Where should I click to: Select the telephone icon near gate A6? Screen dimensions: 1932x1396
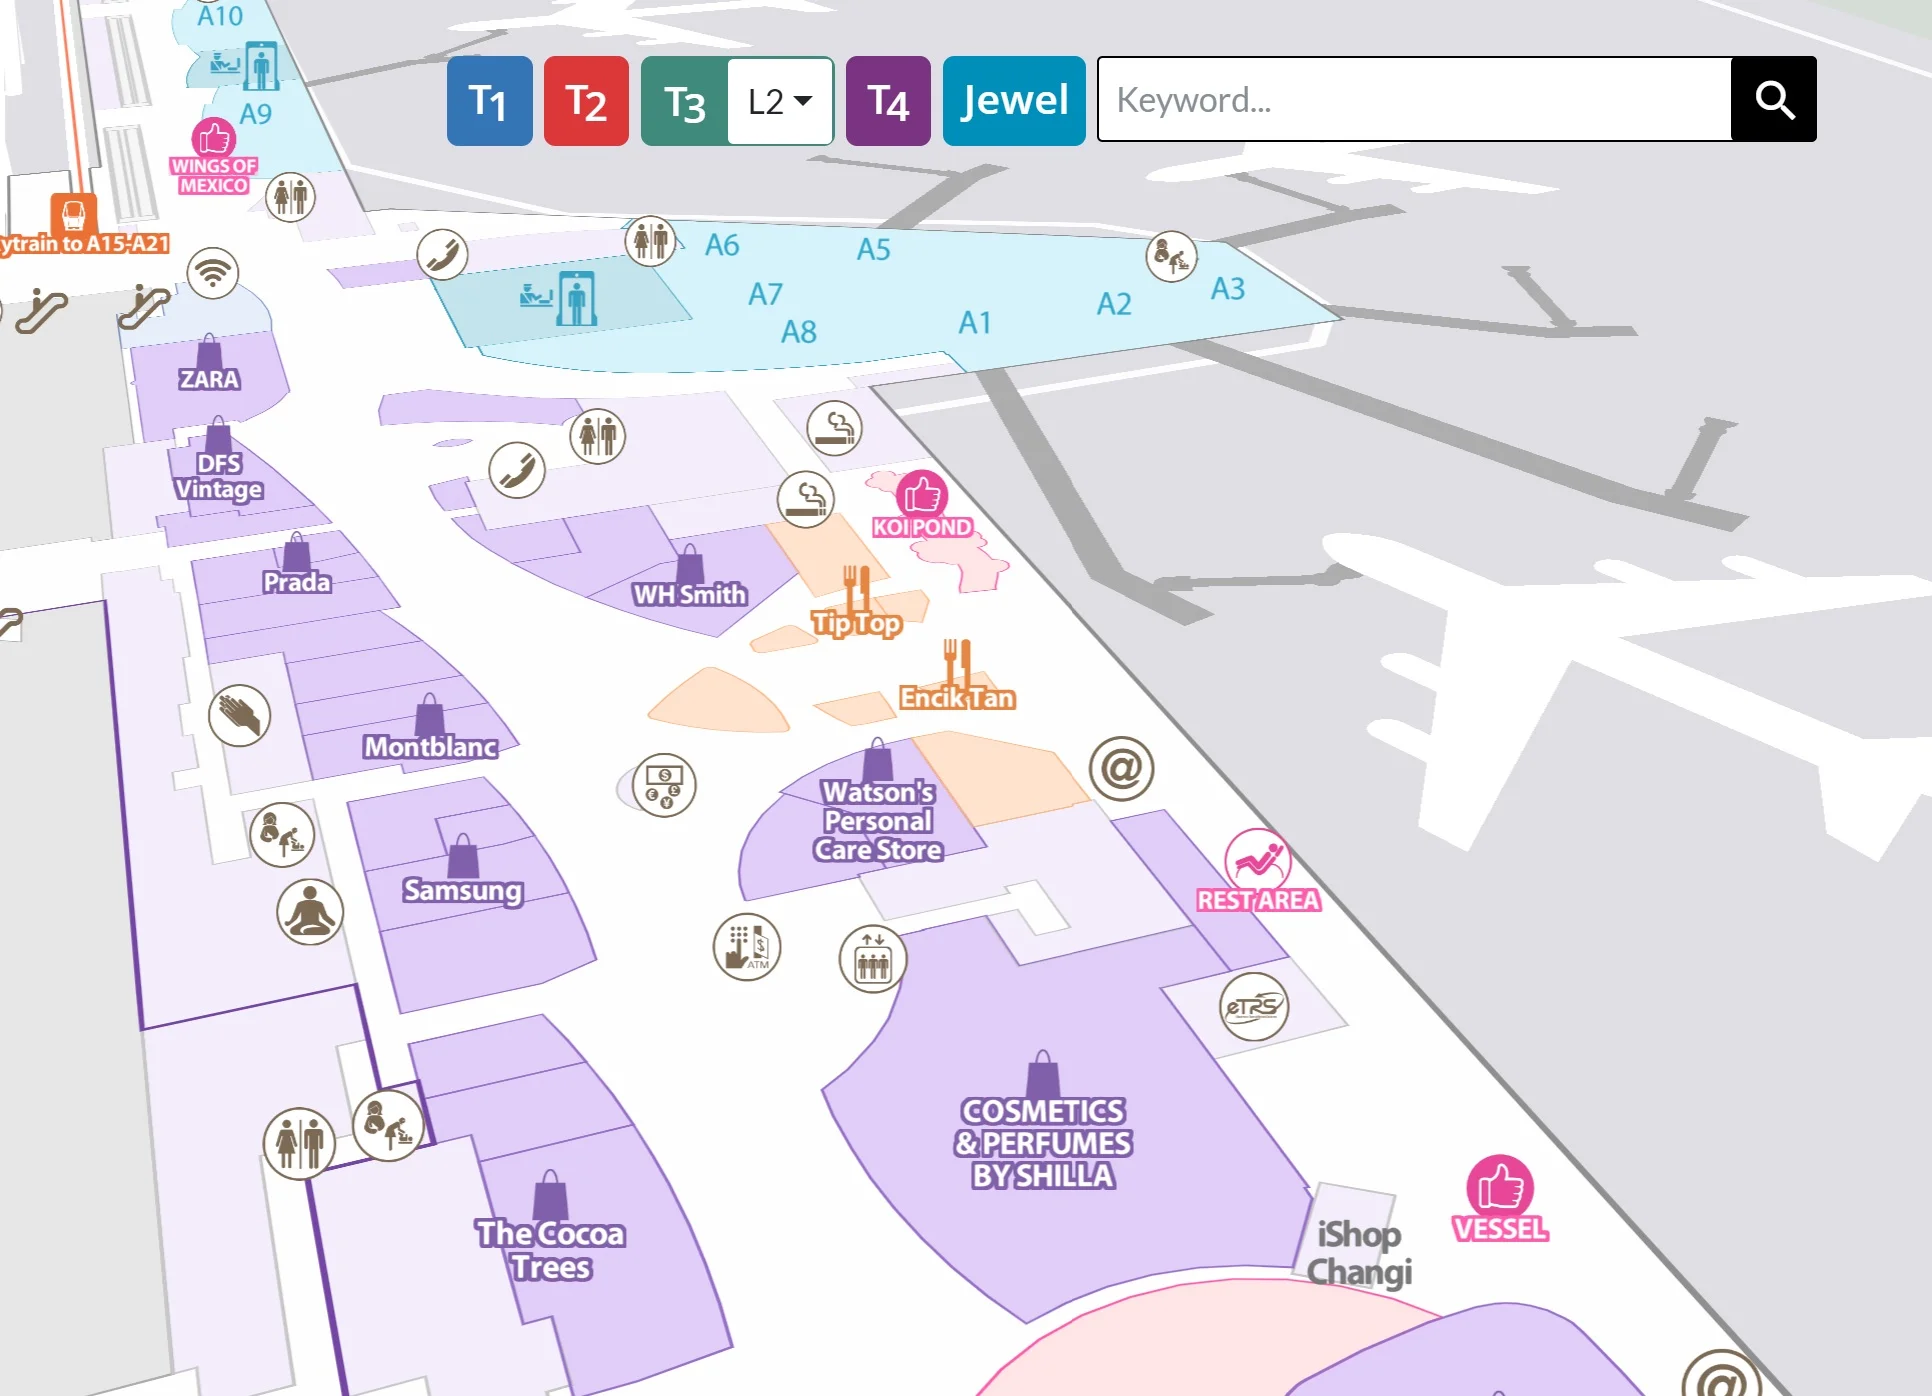[x=443, y=254]
